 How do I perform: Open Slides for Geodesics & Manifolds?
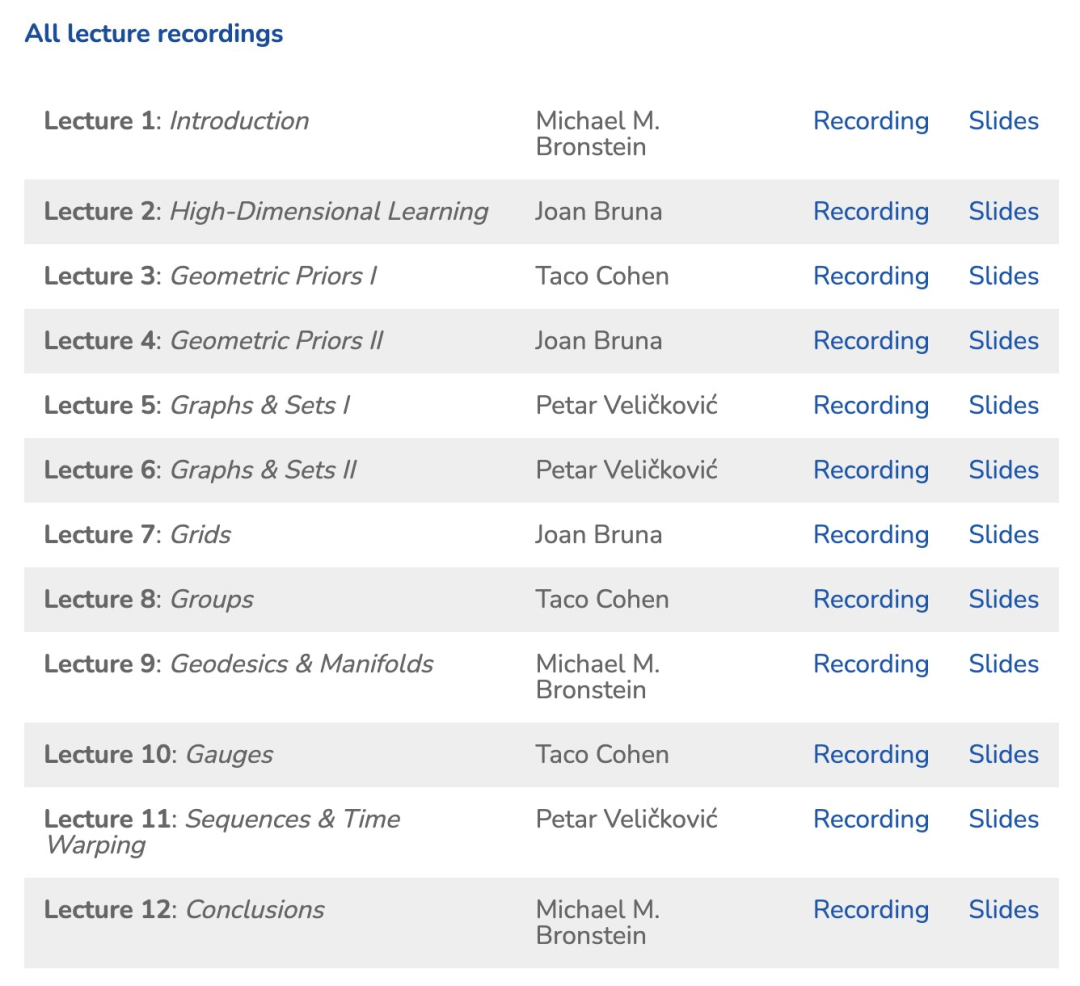tap(1003, 664)
